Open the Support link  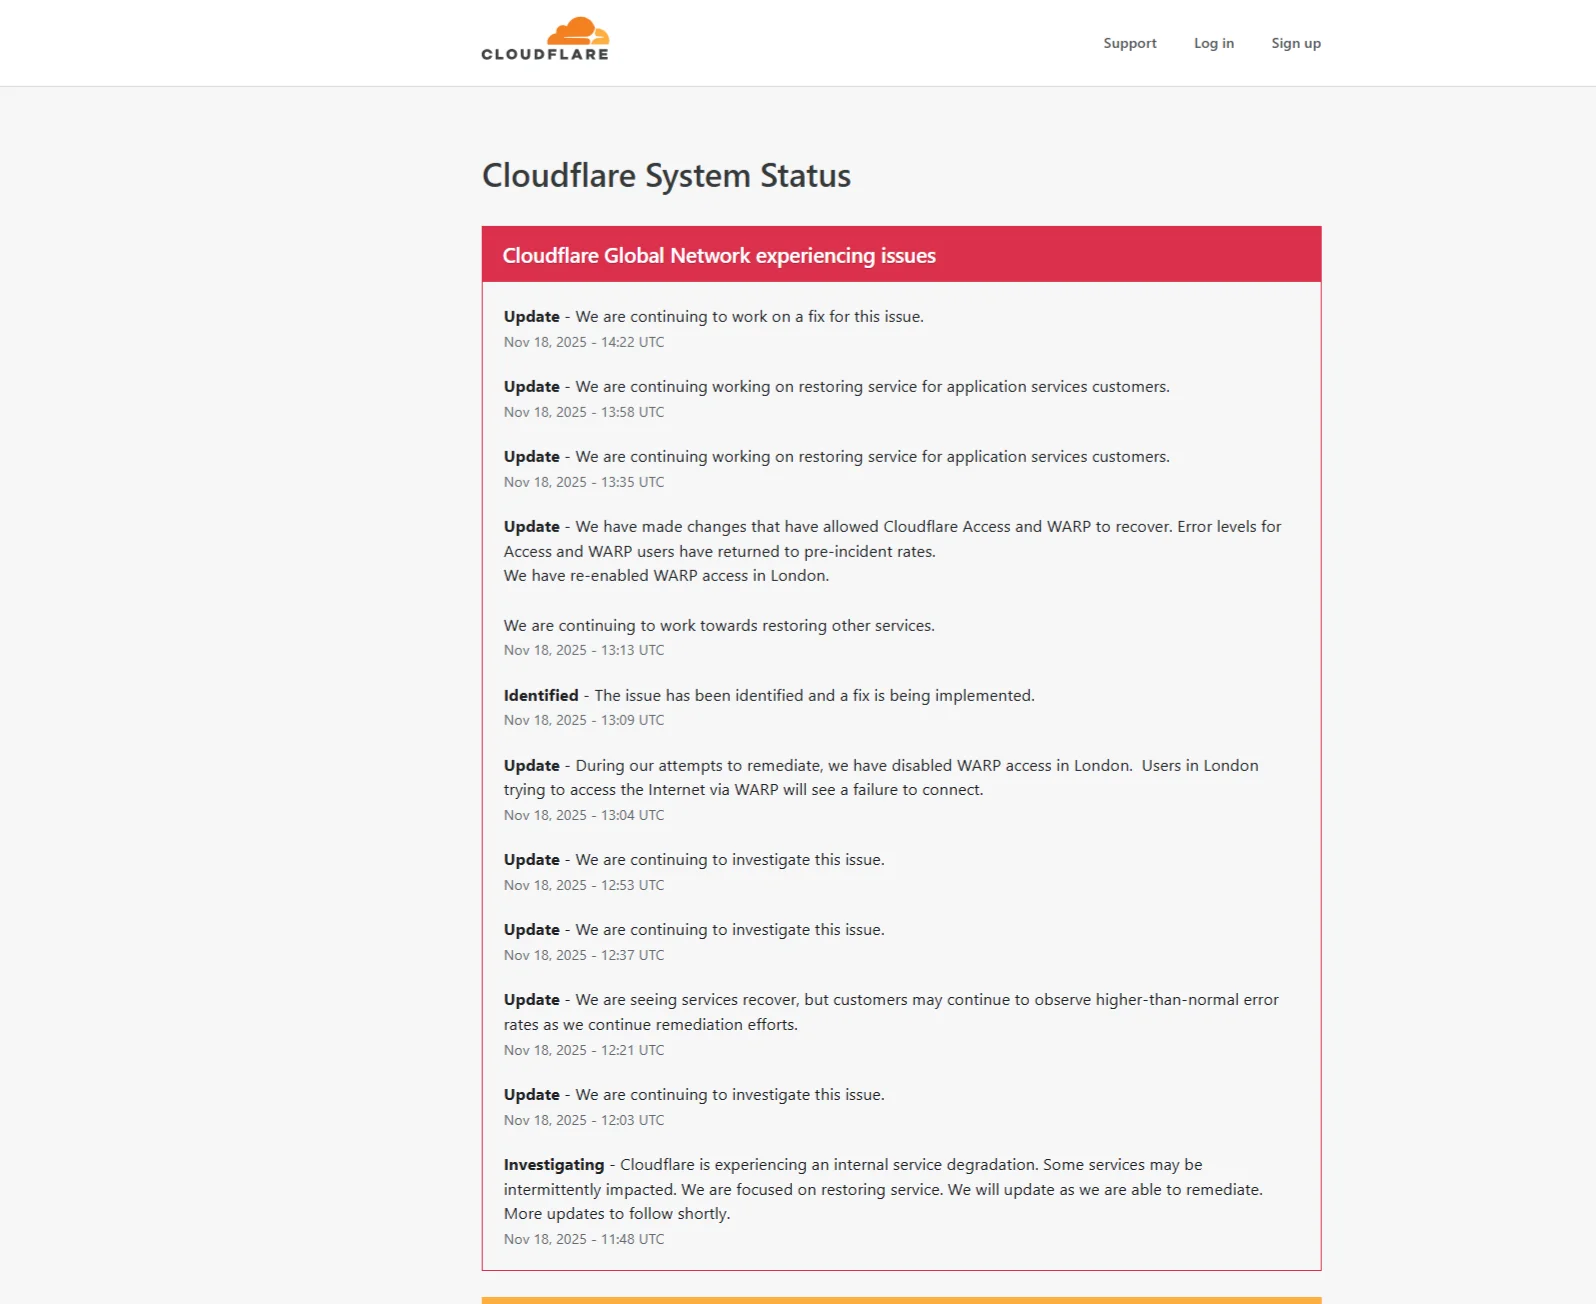(1130, 43)
